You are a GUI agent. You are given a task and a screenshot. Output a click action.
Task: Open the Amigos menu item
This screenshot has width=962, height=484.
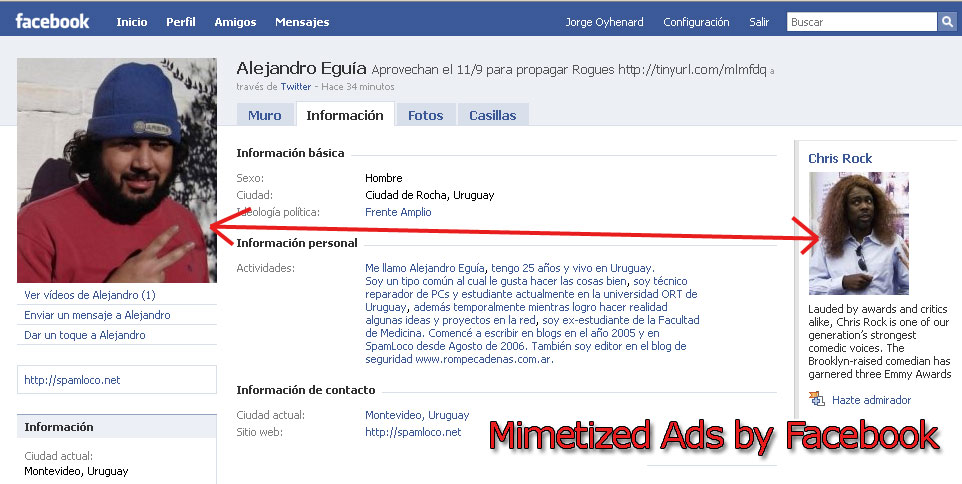click(x=235, y=22)
